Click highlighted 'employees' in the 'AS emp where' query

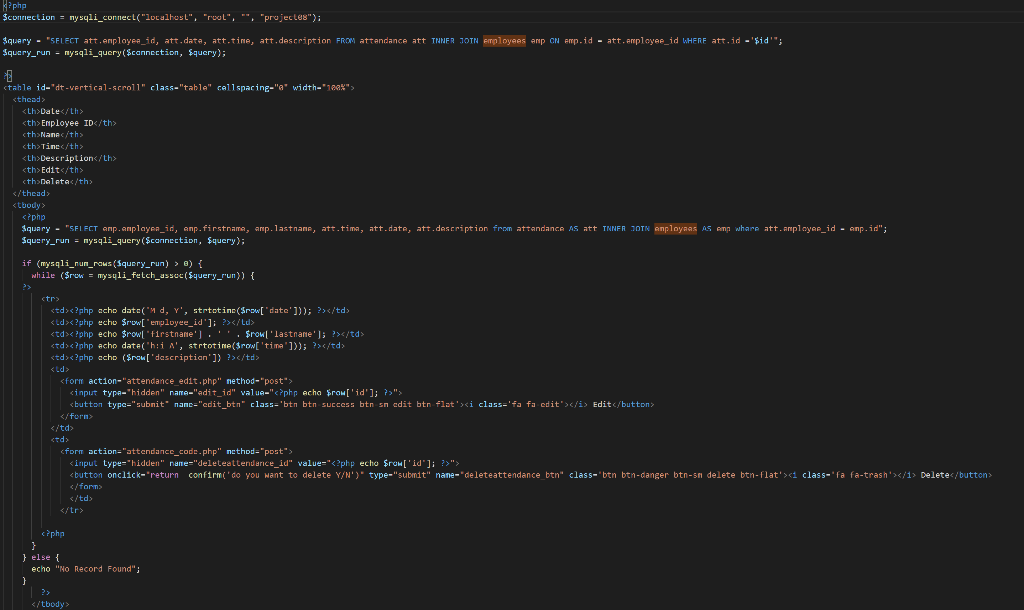[675, 229]
